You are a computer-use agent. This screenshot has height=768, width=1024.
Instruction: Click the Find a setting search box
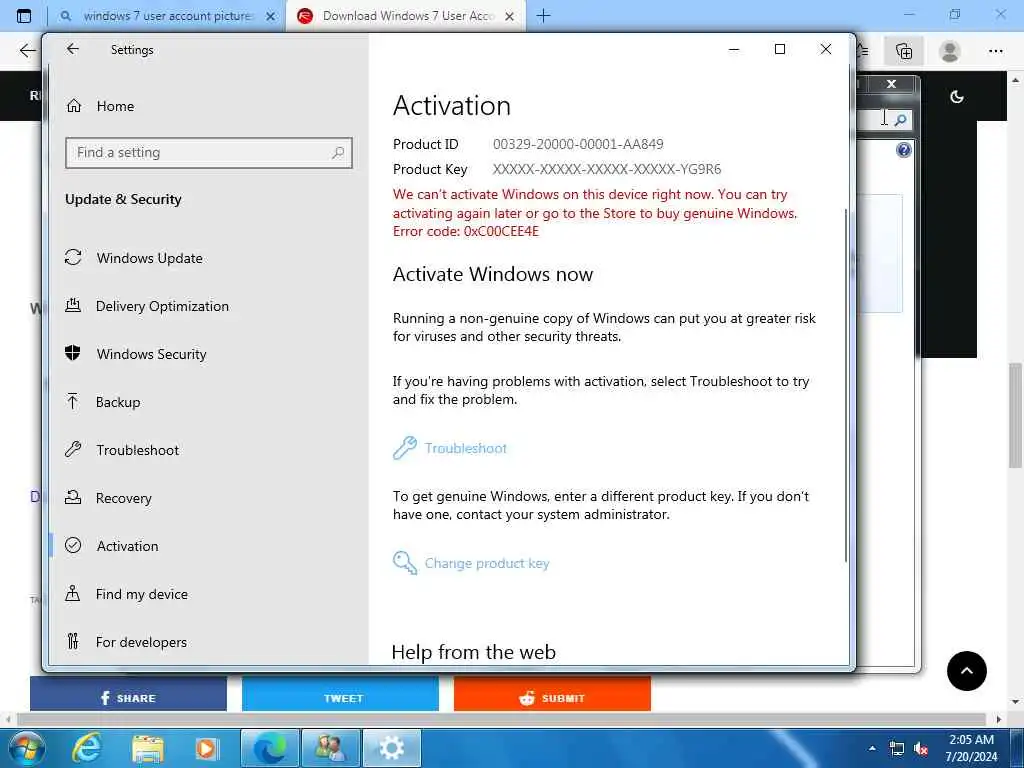point(209,153)
